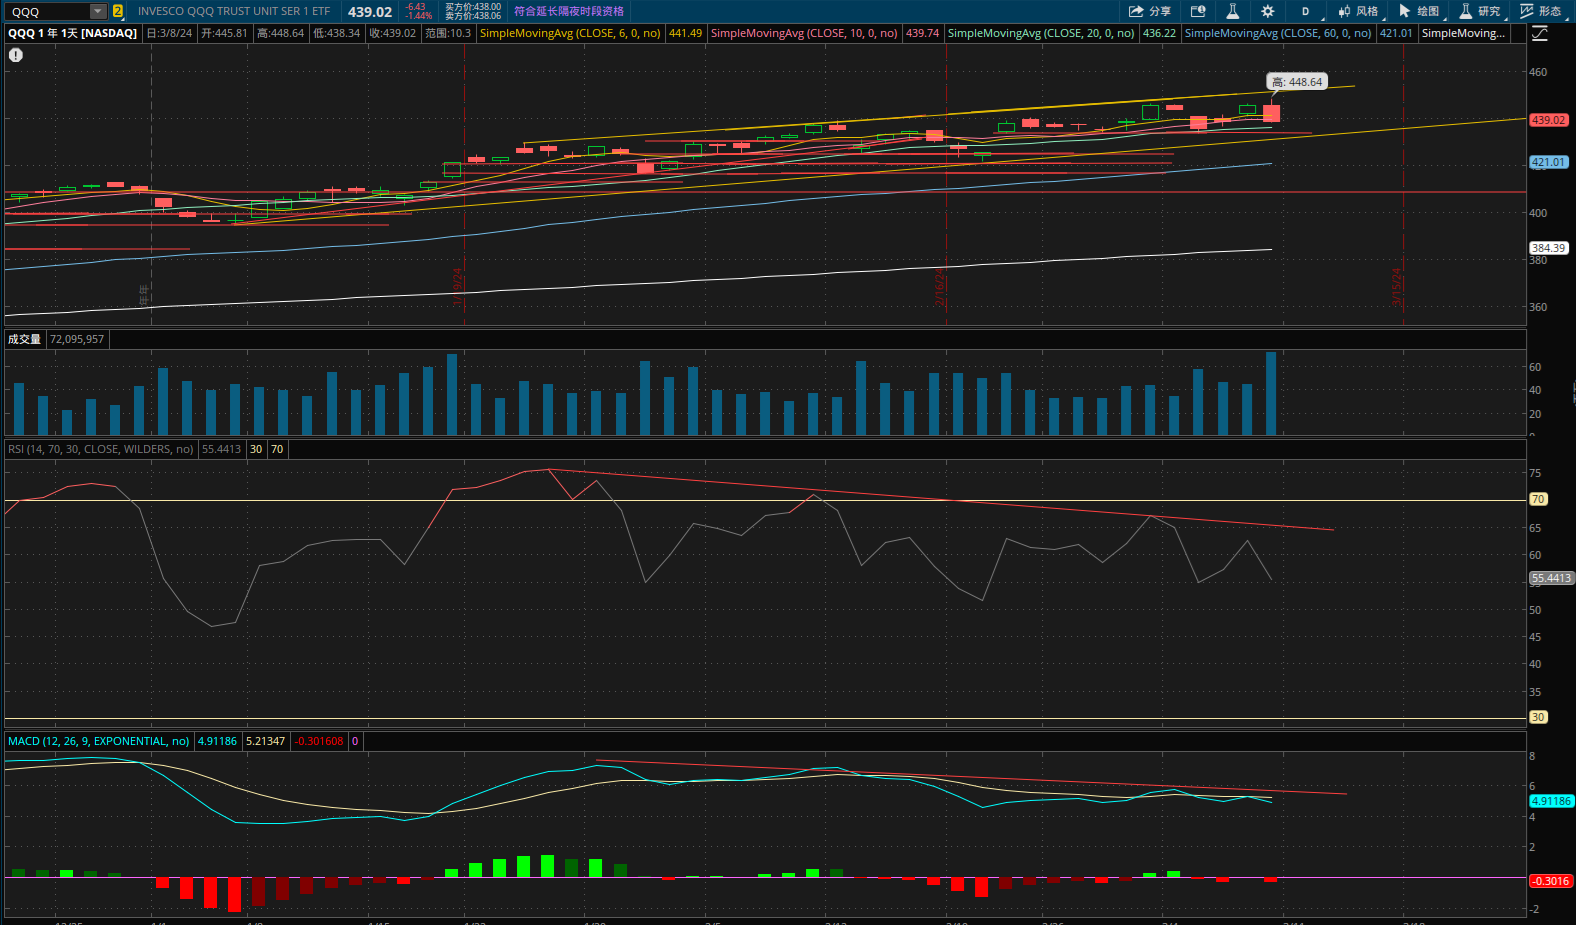Click the extended-hours eligibility label 符合延长隔夜时段资格

coord(569,11)
